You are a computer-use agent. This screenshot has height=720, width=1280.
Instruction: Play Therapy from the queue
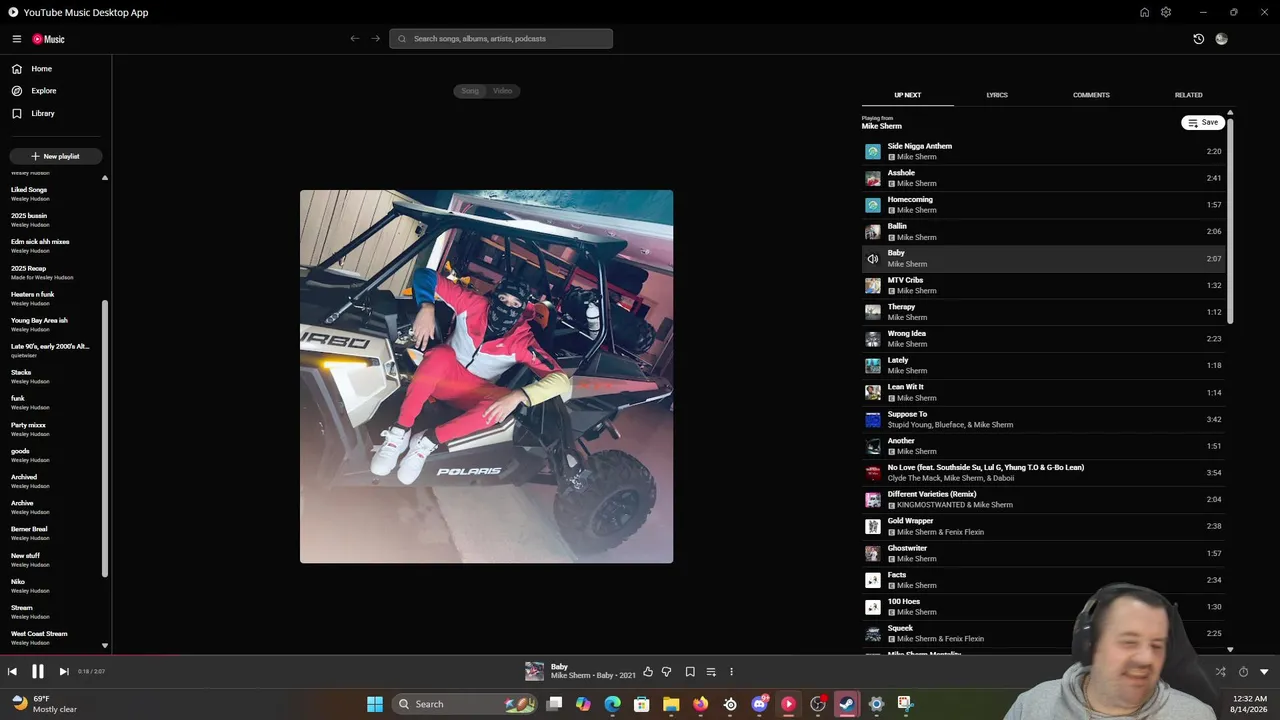point(1043,312)
